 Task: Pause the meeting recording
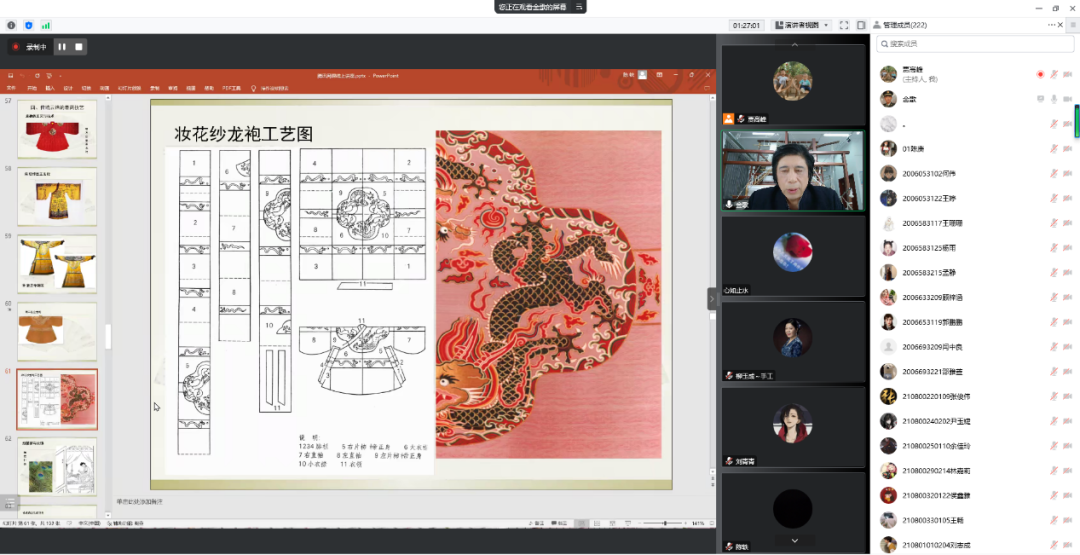point(61,46)
